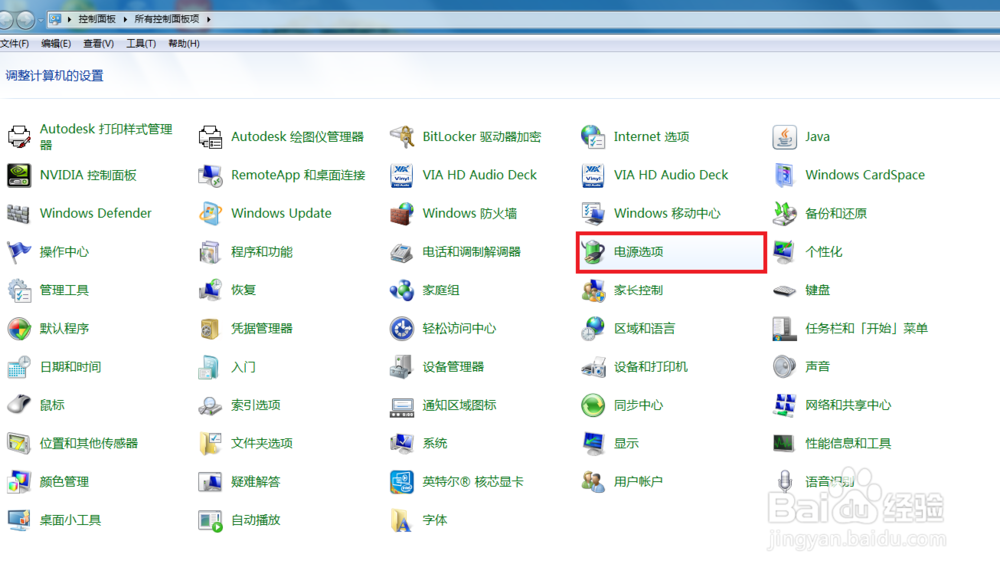Open the 文件夹选项 link
1000x574 pixels.
tap(261, 443)
